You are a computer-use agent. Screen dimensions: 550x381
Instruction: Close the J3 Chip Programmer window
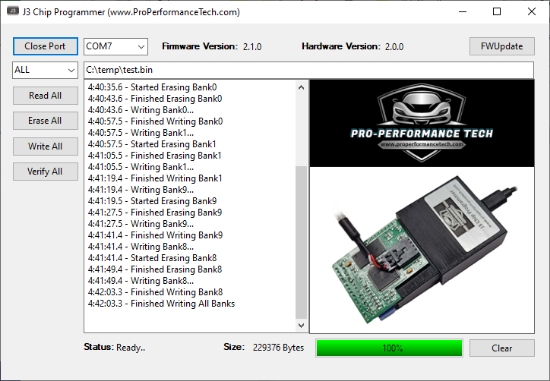[531, 12]
